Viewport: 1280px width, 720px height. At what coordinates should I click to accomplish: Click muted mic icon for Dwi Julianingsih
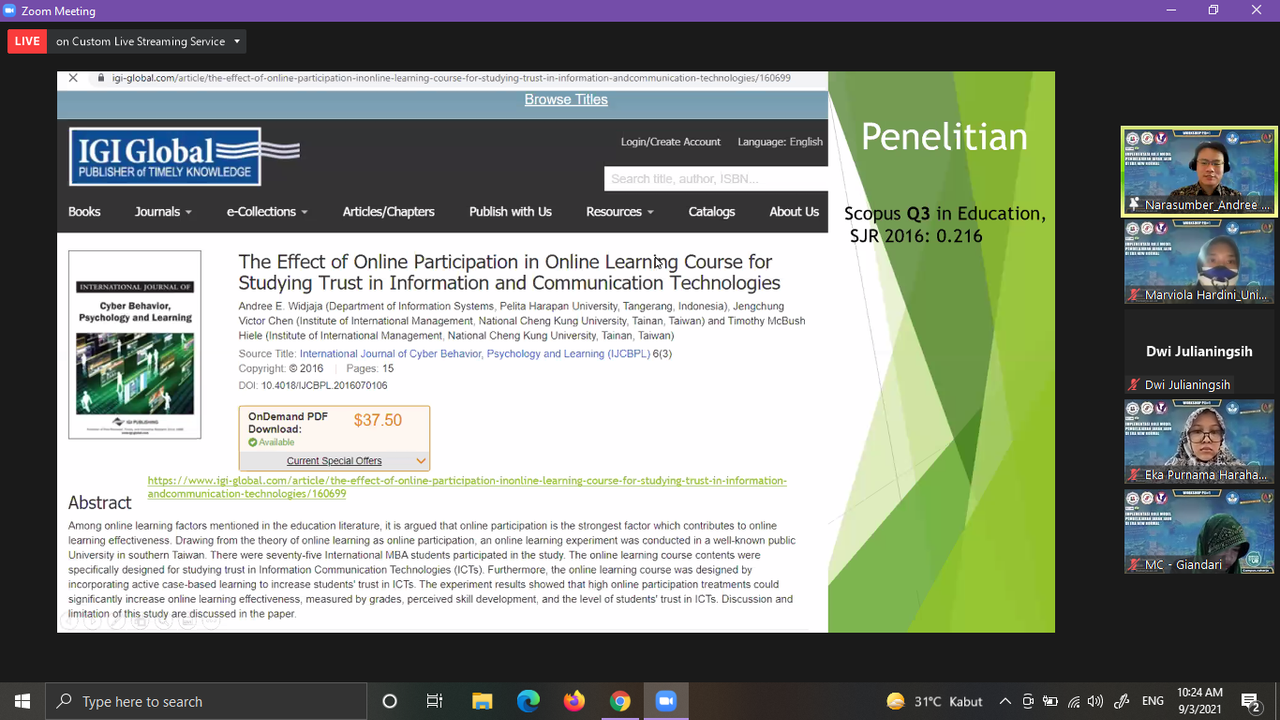(x=1134, y=385)
